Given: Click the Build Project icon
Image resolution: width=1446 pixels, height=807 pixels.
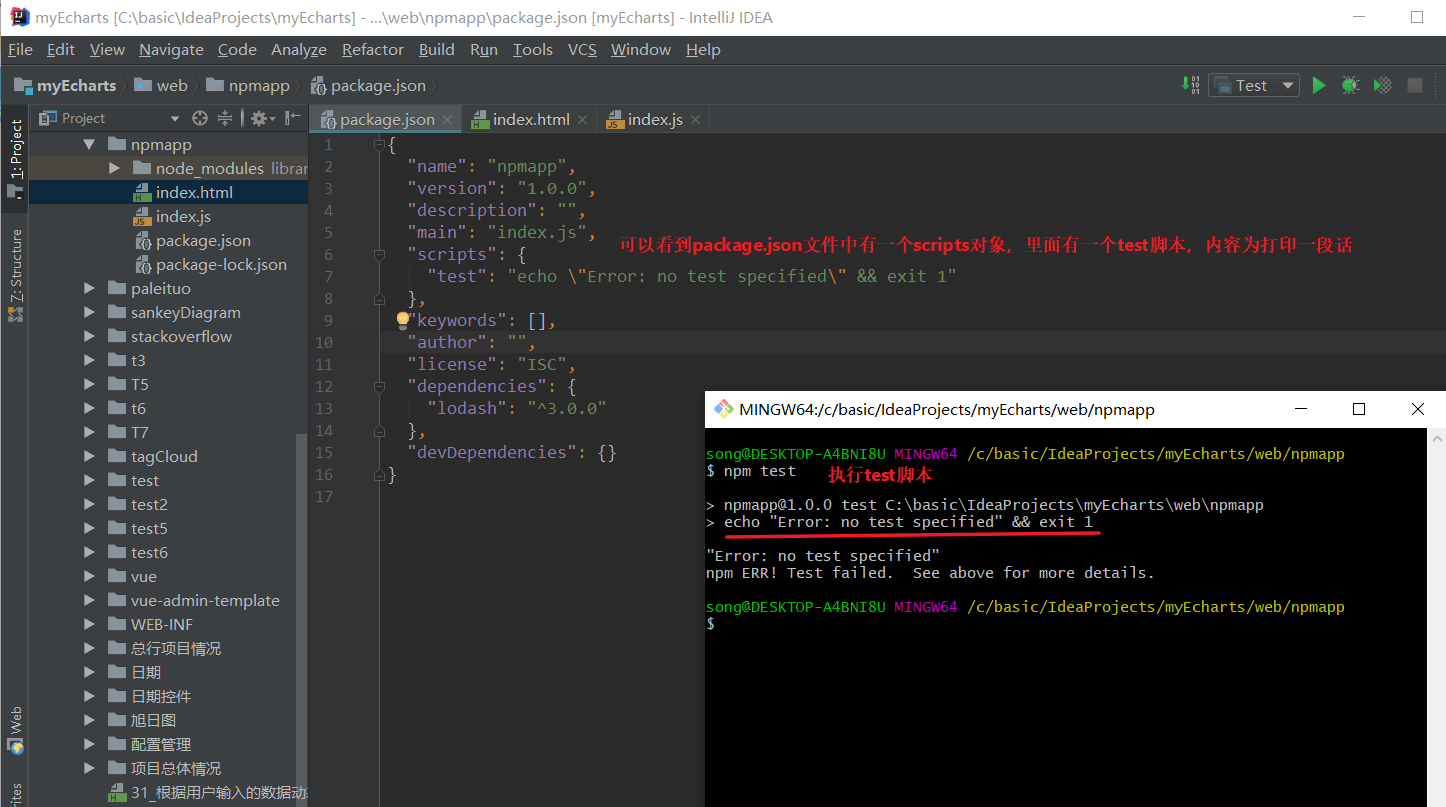Looking at the screenshot, I should point(1191,85).
